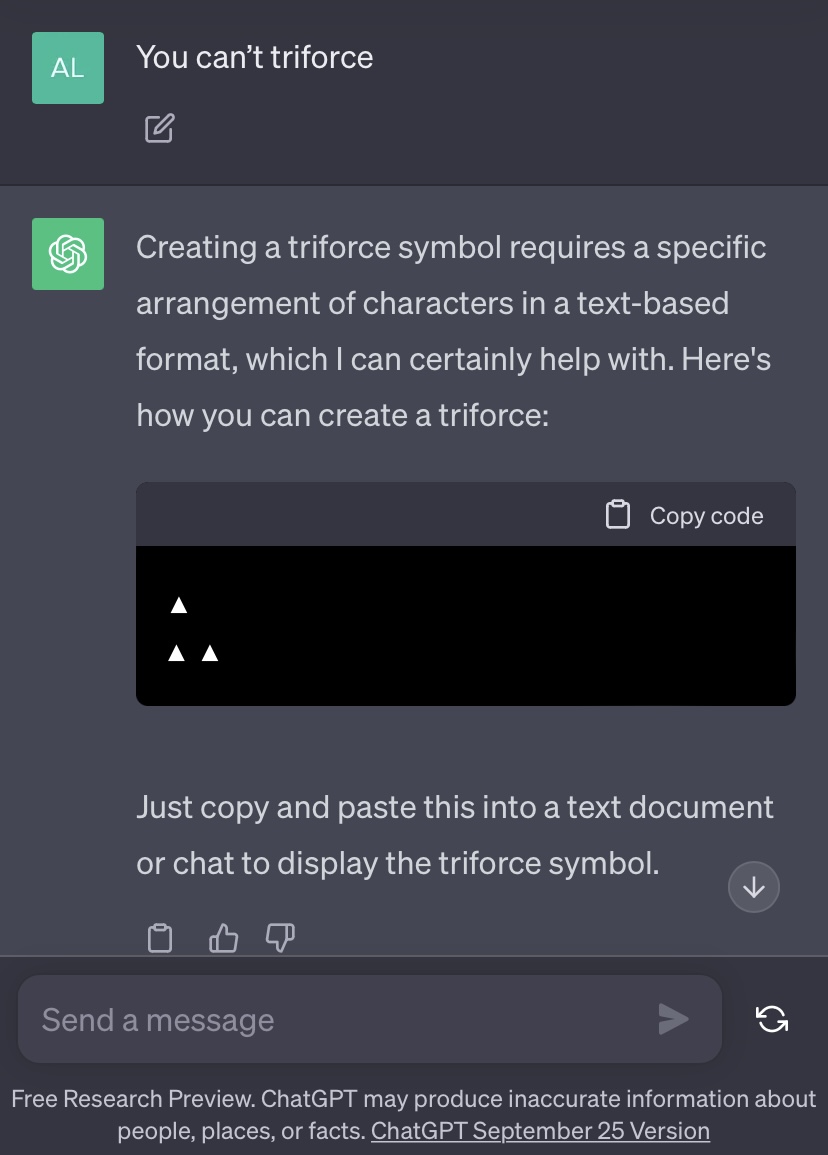Click the AL user avatar
Screen dimensions: 828x1155
[68, 68]
